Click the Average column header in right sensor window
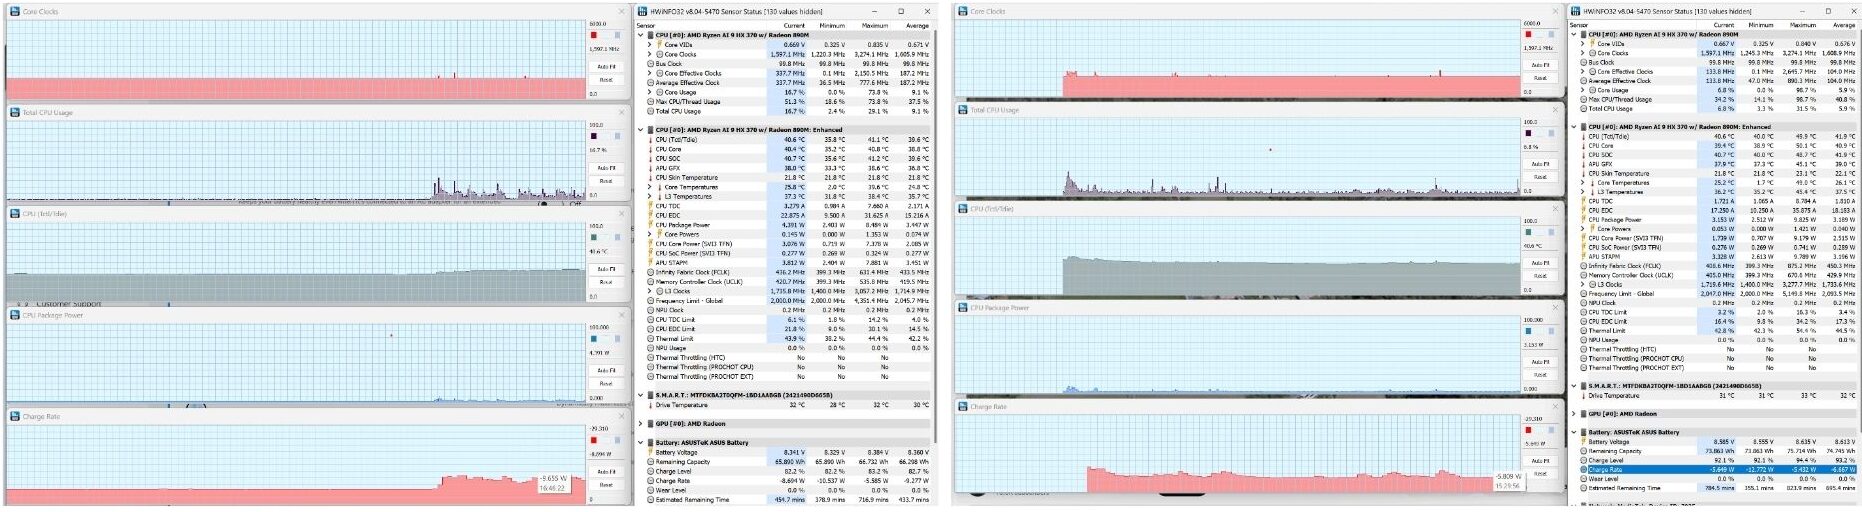 coord(1843,25)
